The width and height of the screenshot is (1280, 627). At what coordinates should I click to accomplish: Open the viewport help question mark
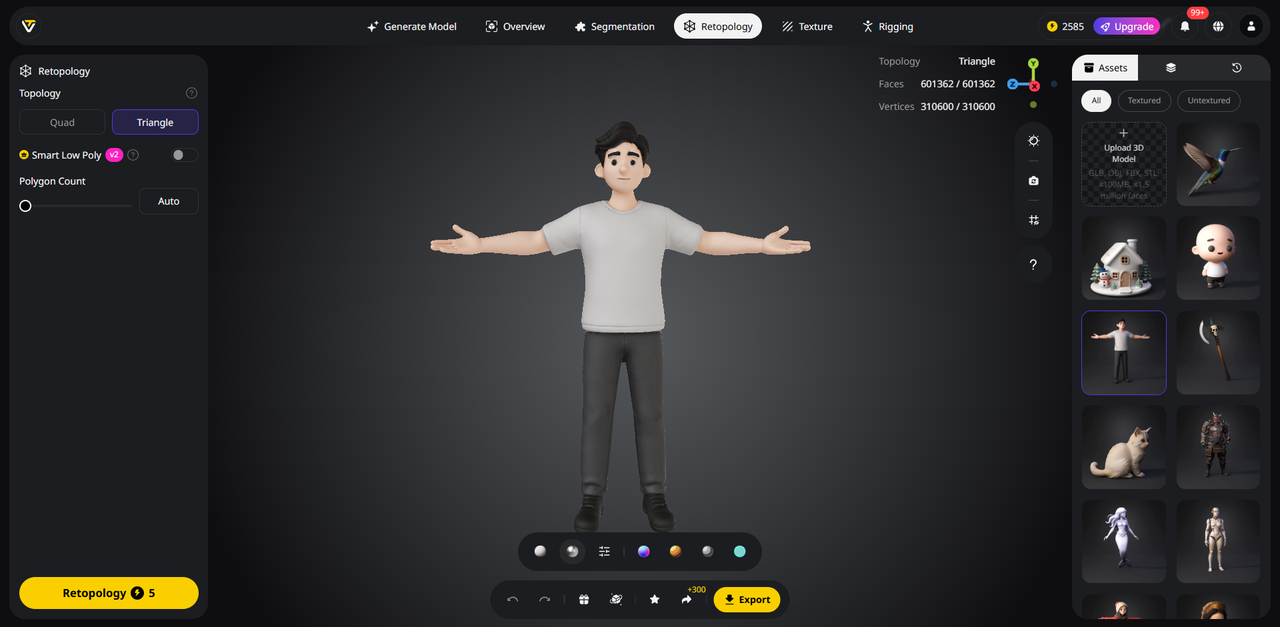click(x=1033, y=265)
